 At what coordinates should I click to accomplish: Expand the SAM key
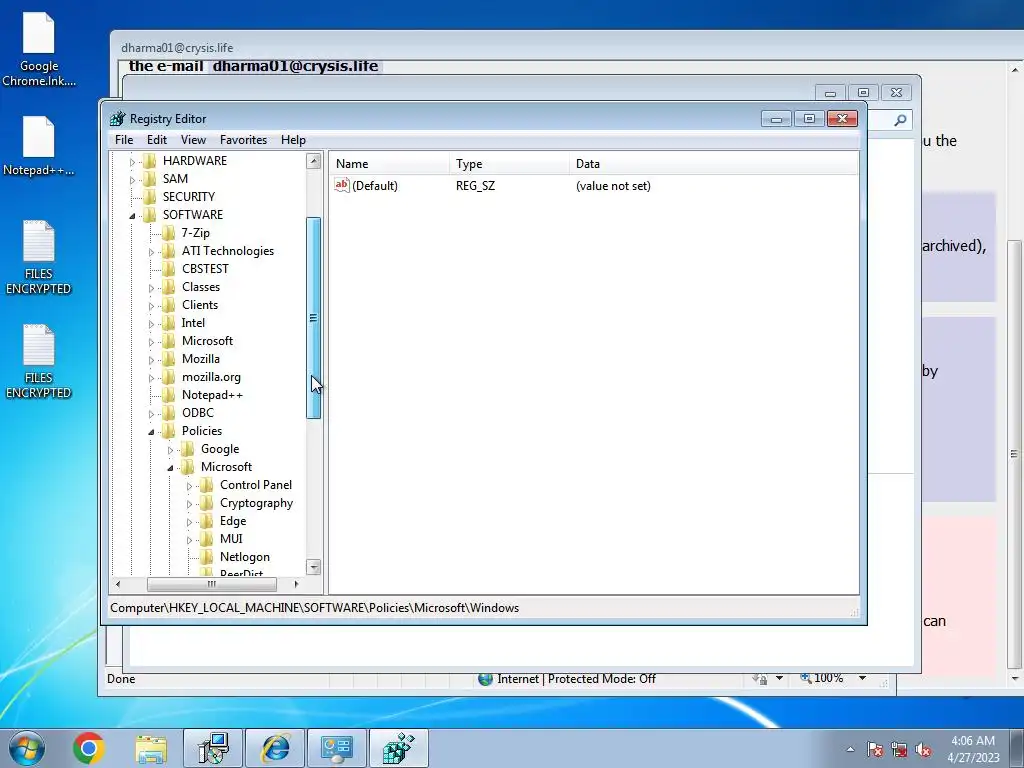(132, 180)
